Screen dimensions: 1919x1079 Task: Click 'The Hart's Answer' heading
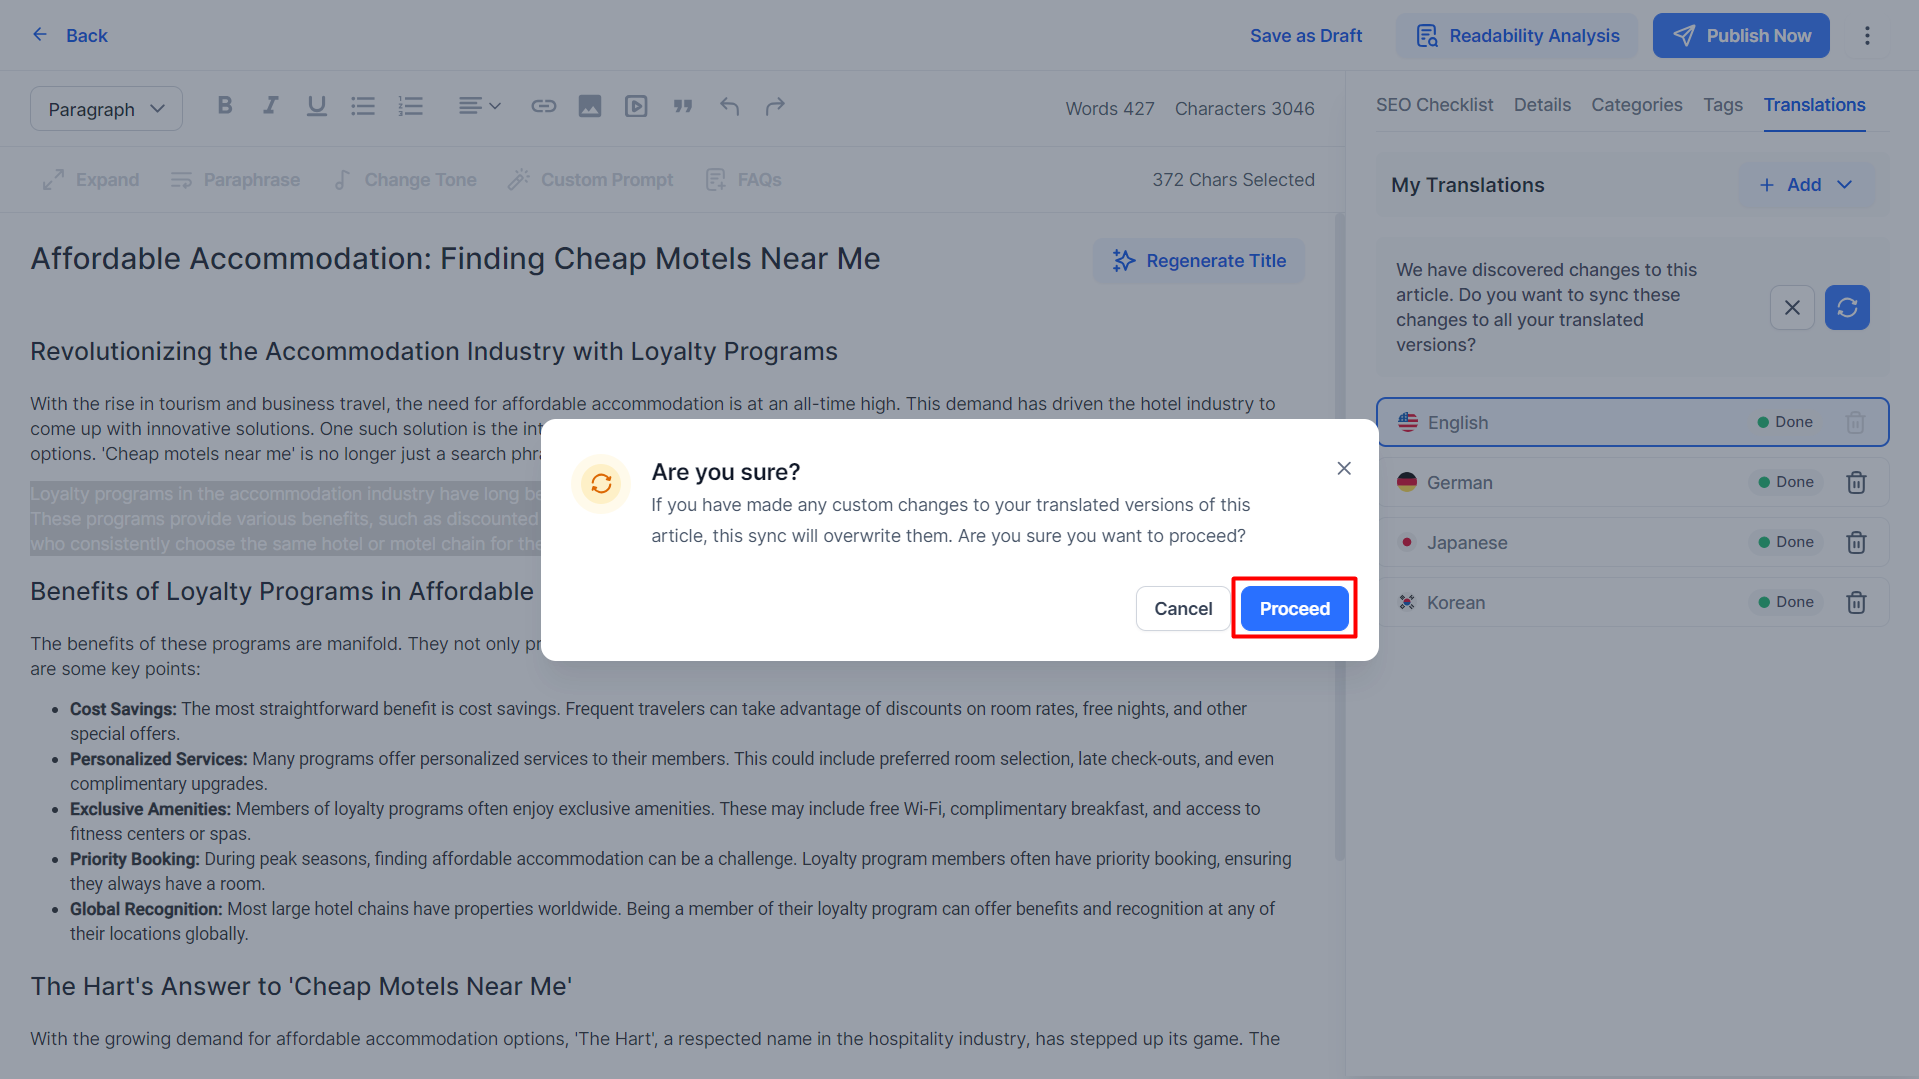tap(301, 986)
